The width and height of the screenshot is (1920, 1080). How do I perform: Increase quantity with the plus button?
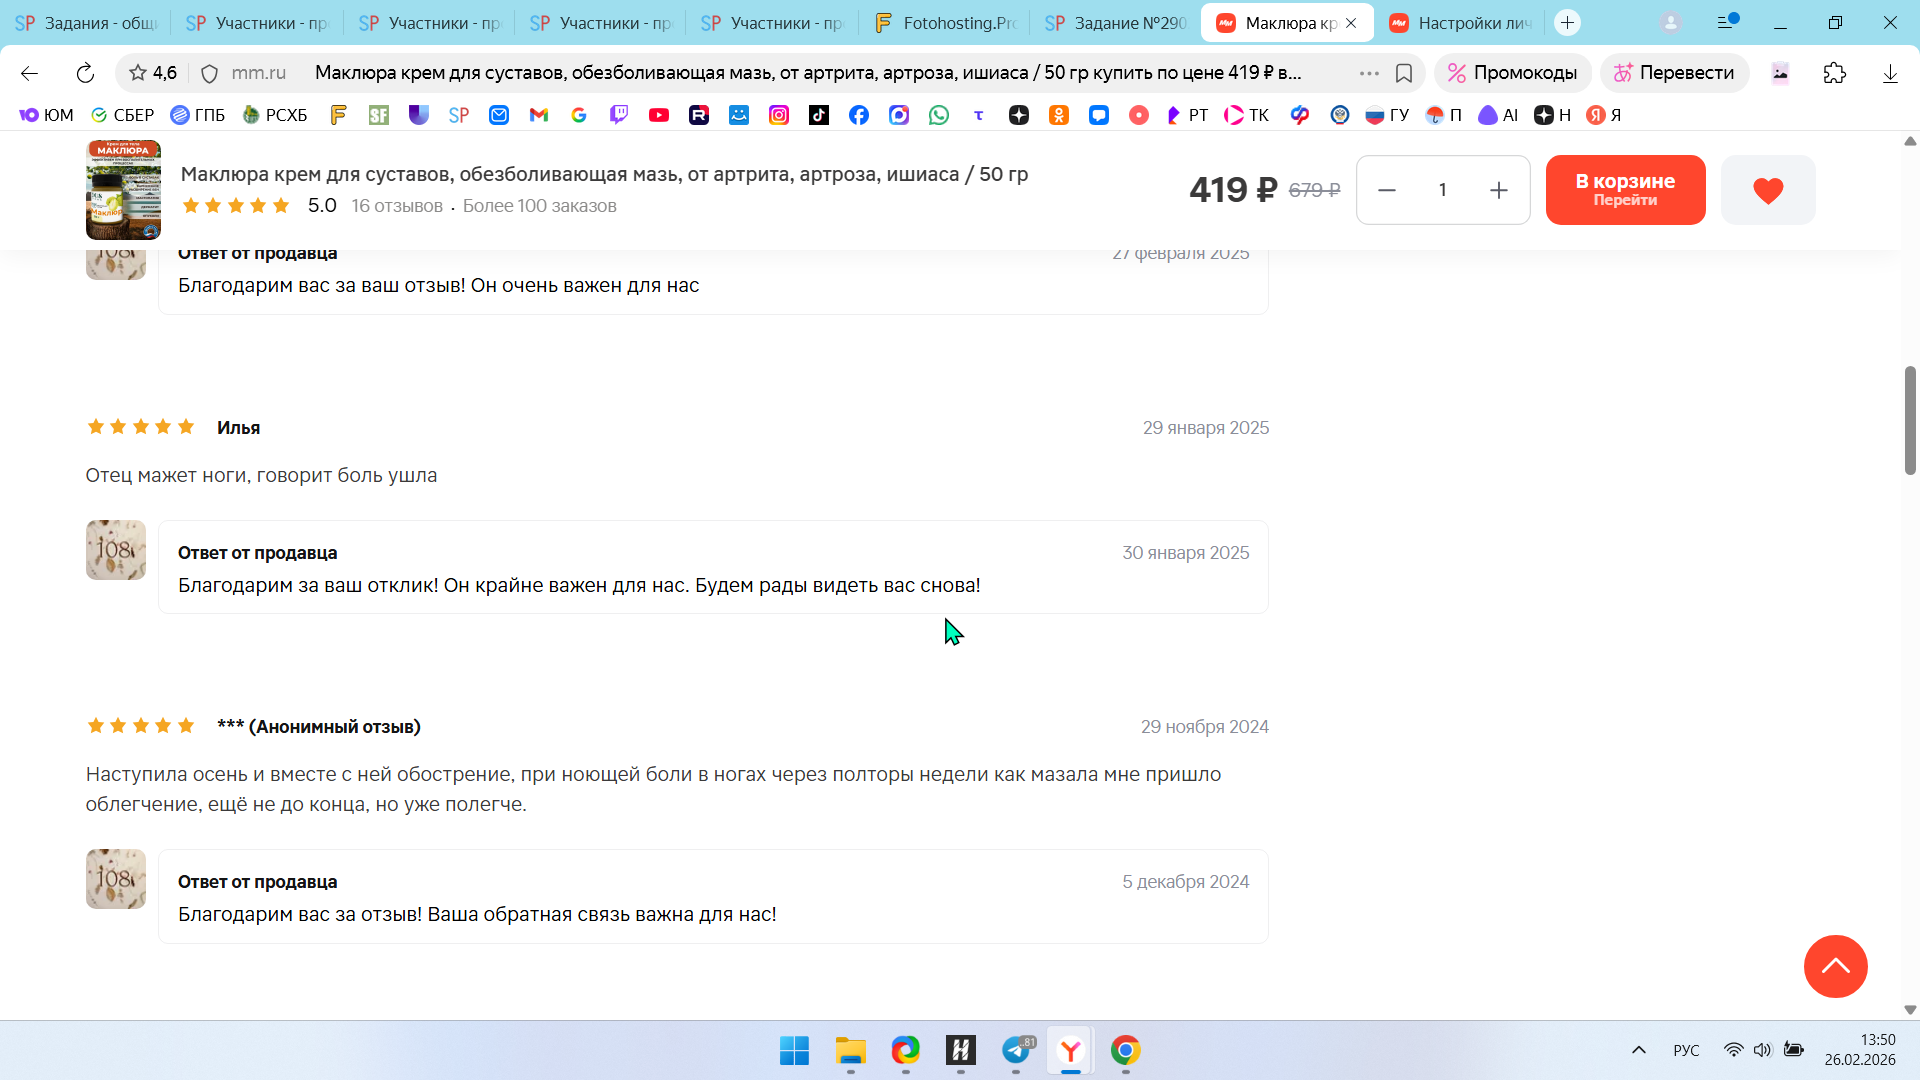tap(1498, 190)
